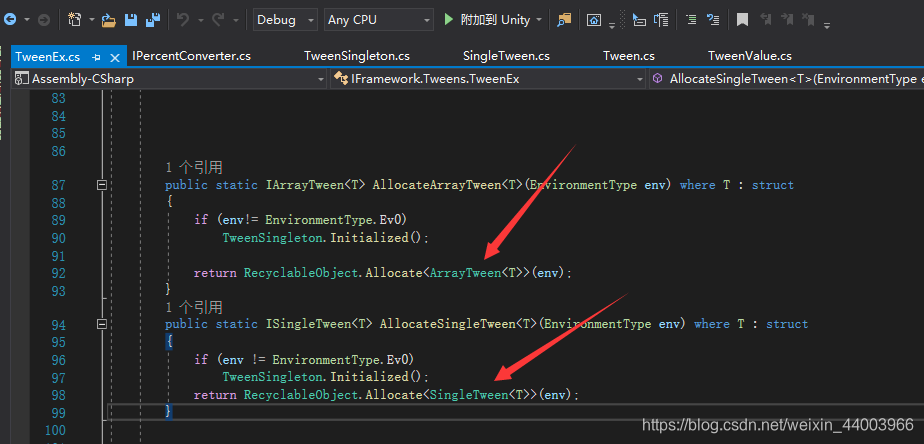Screen dimensions: 924x444
Task: Click the reference count above line 87
Action: [194, 168]
